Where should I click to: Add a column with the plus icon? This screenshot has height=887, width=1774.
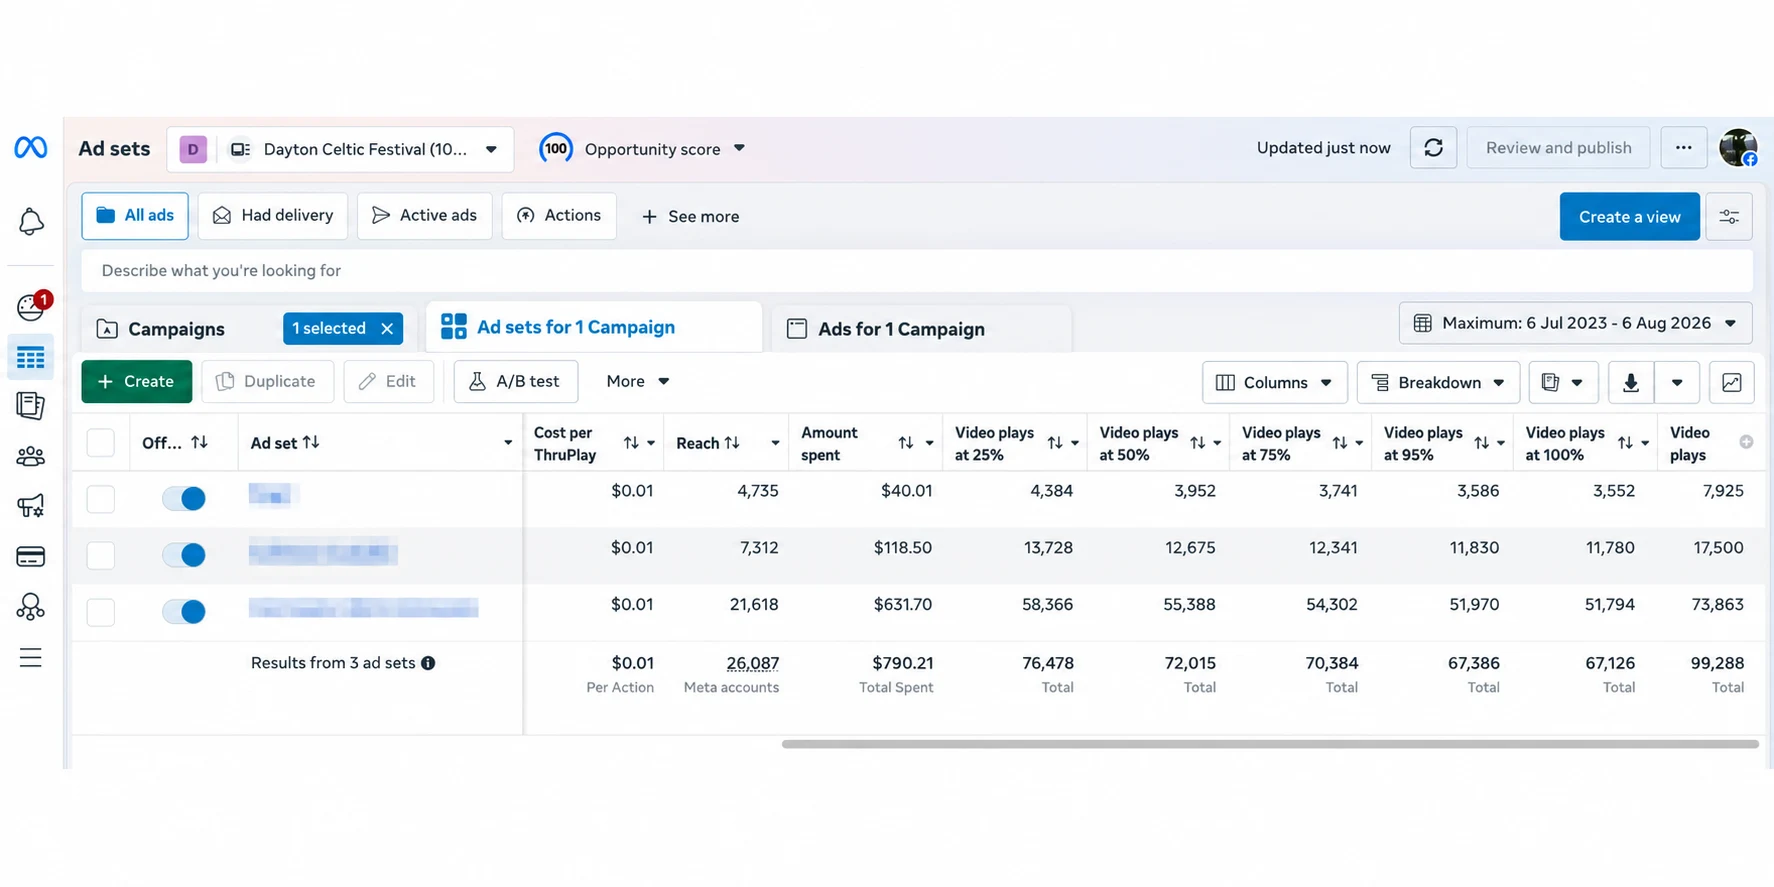tap(1746, 442)
